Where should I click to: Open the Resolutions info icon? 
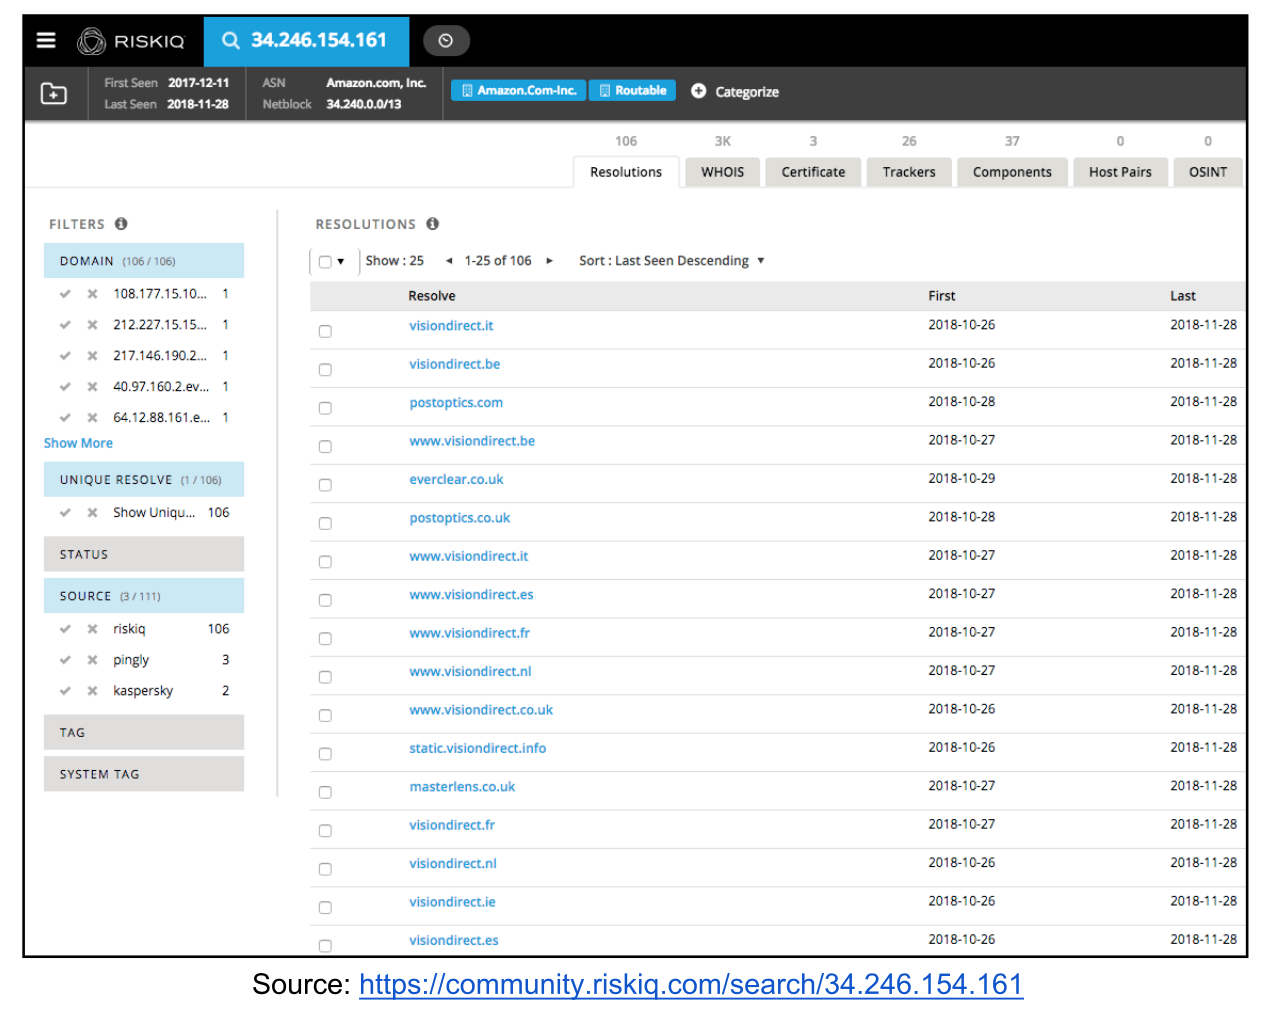(433, 224)
